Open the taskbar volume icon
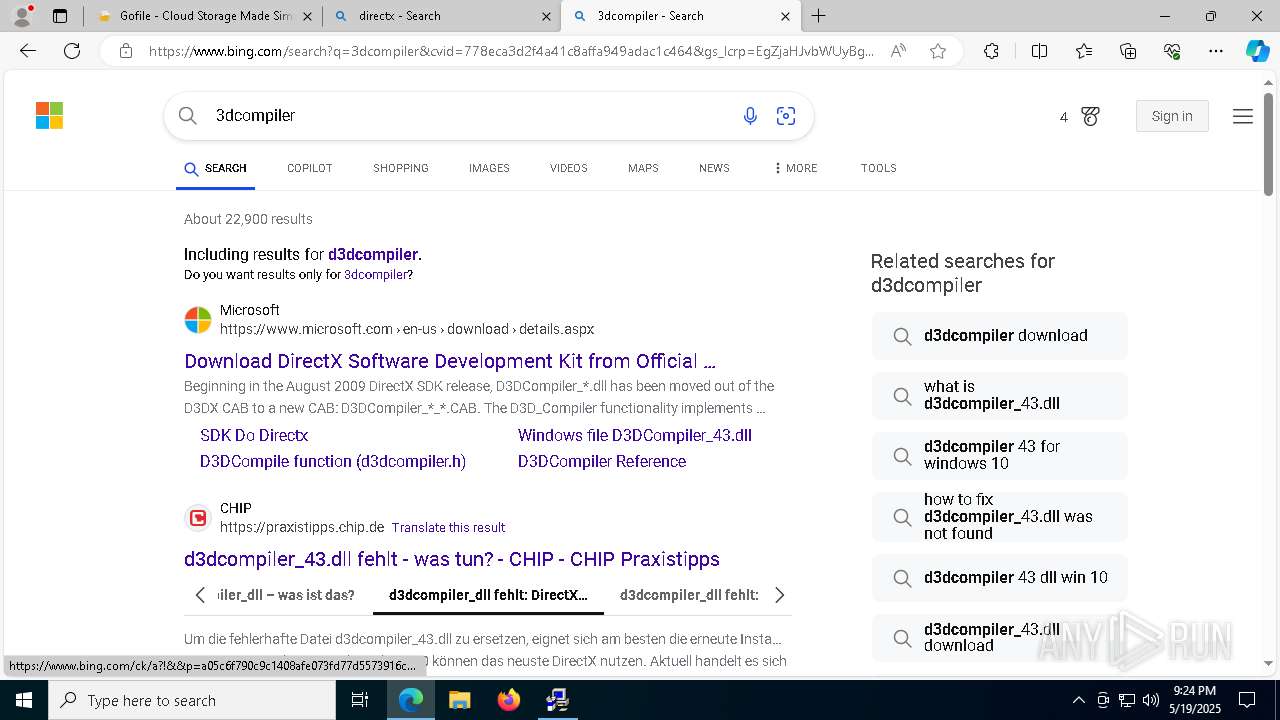 tap(1151, 700)
